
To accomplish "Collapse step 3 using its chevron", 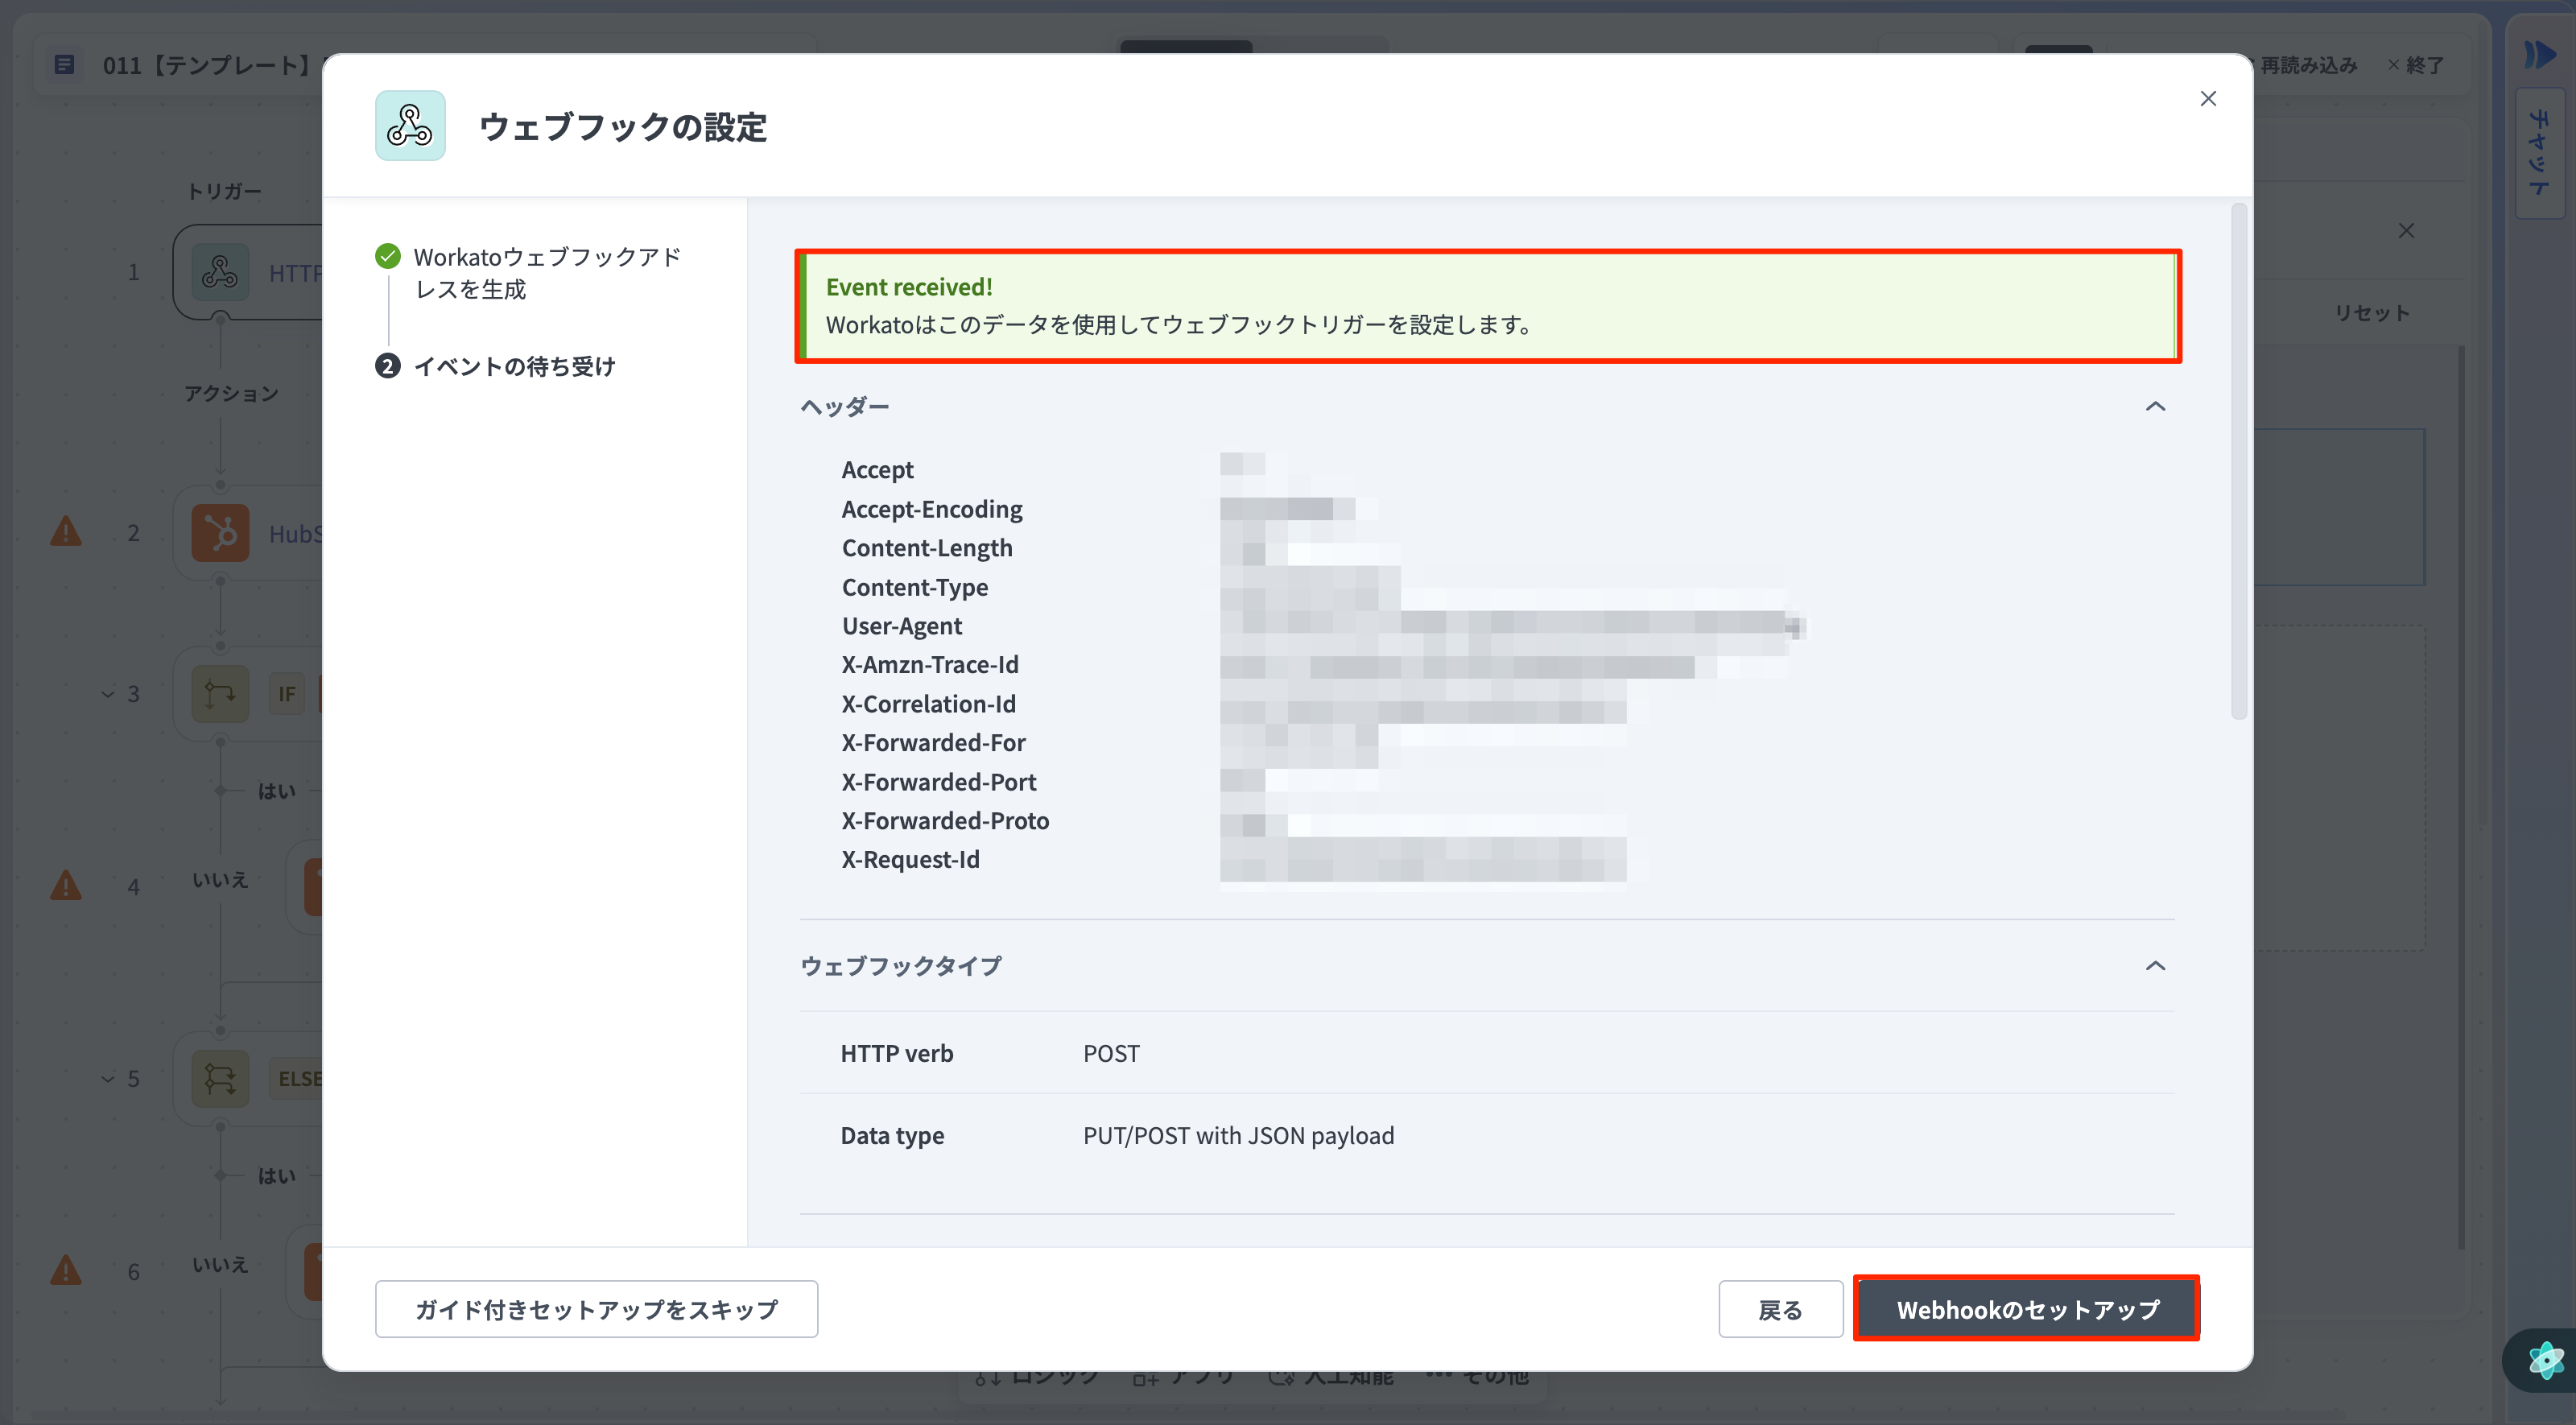I will coord(108,694).
